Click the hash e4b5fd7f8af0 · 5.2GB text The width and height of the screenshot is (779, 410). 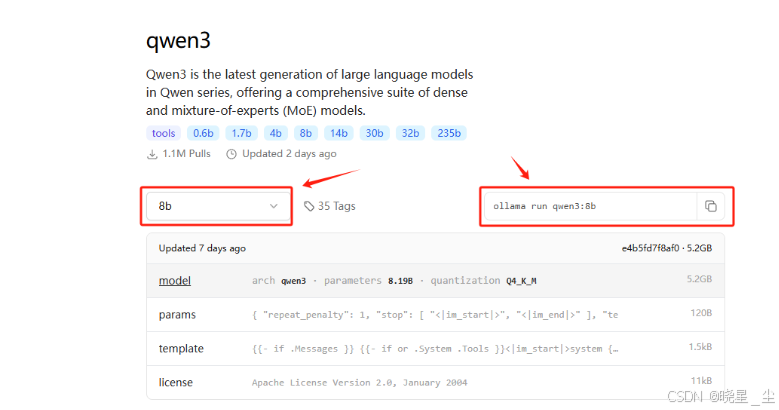click(x=667, y=248)
